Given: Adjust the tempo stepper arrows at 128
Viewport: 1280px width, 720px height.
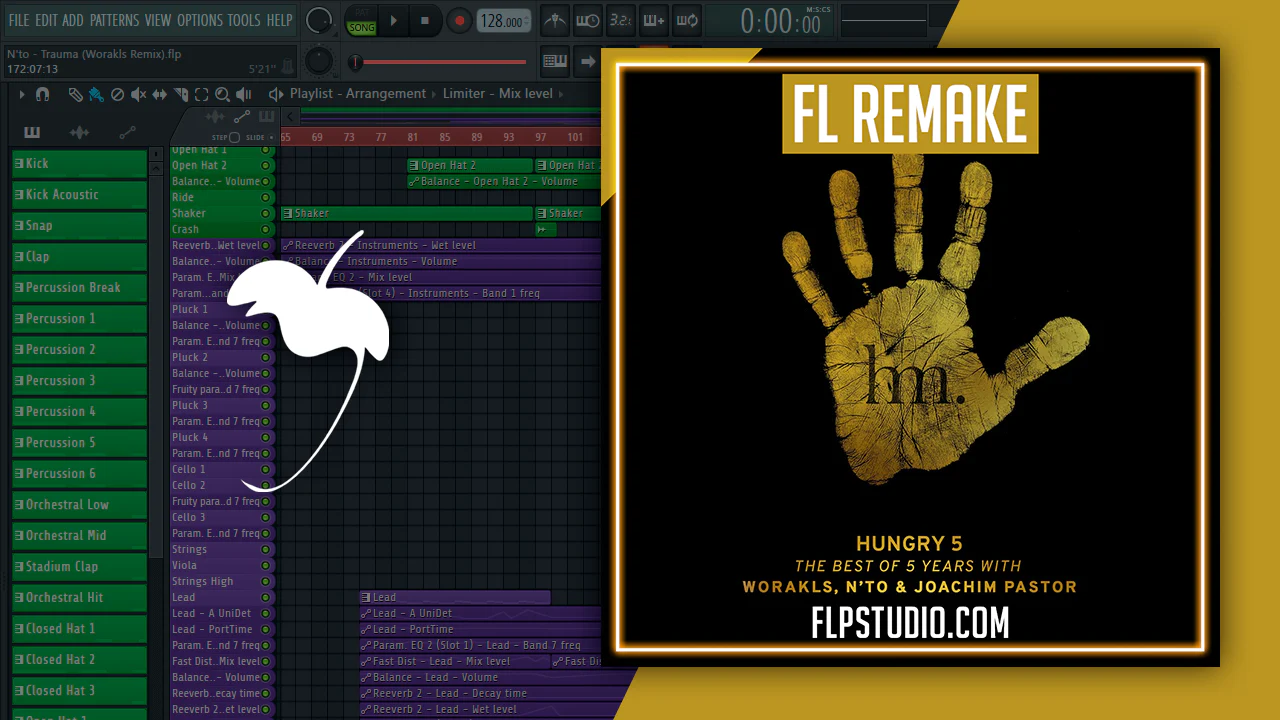Looking at the screenshot, I should point(527,21).
